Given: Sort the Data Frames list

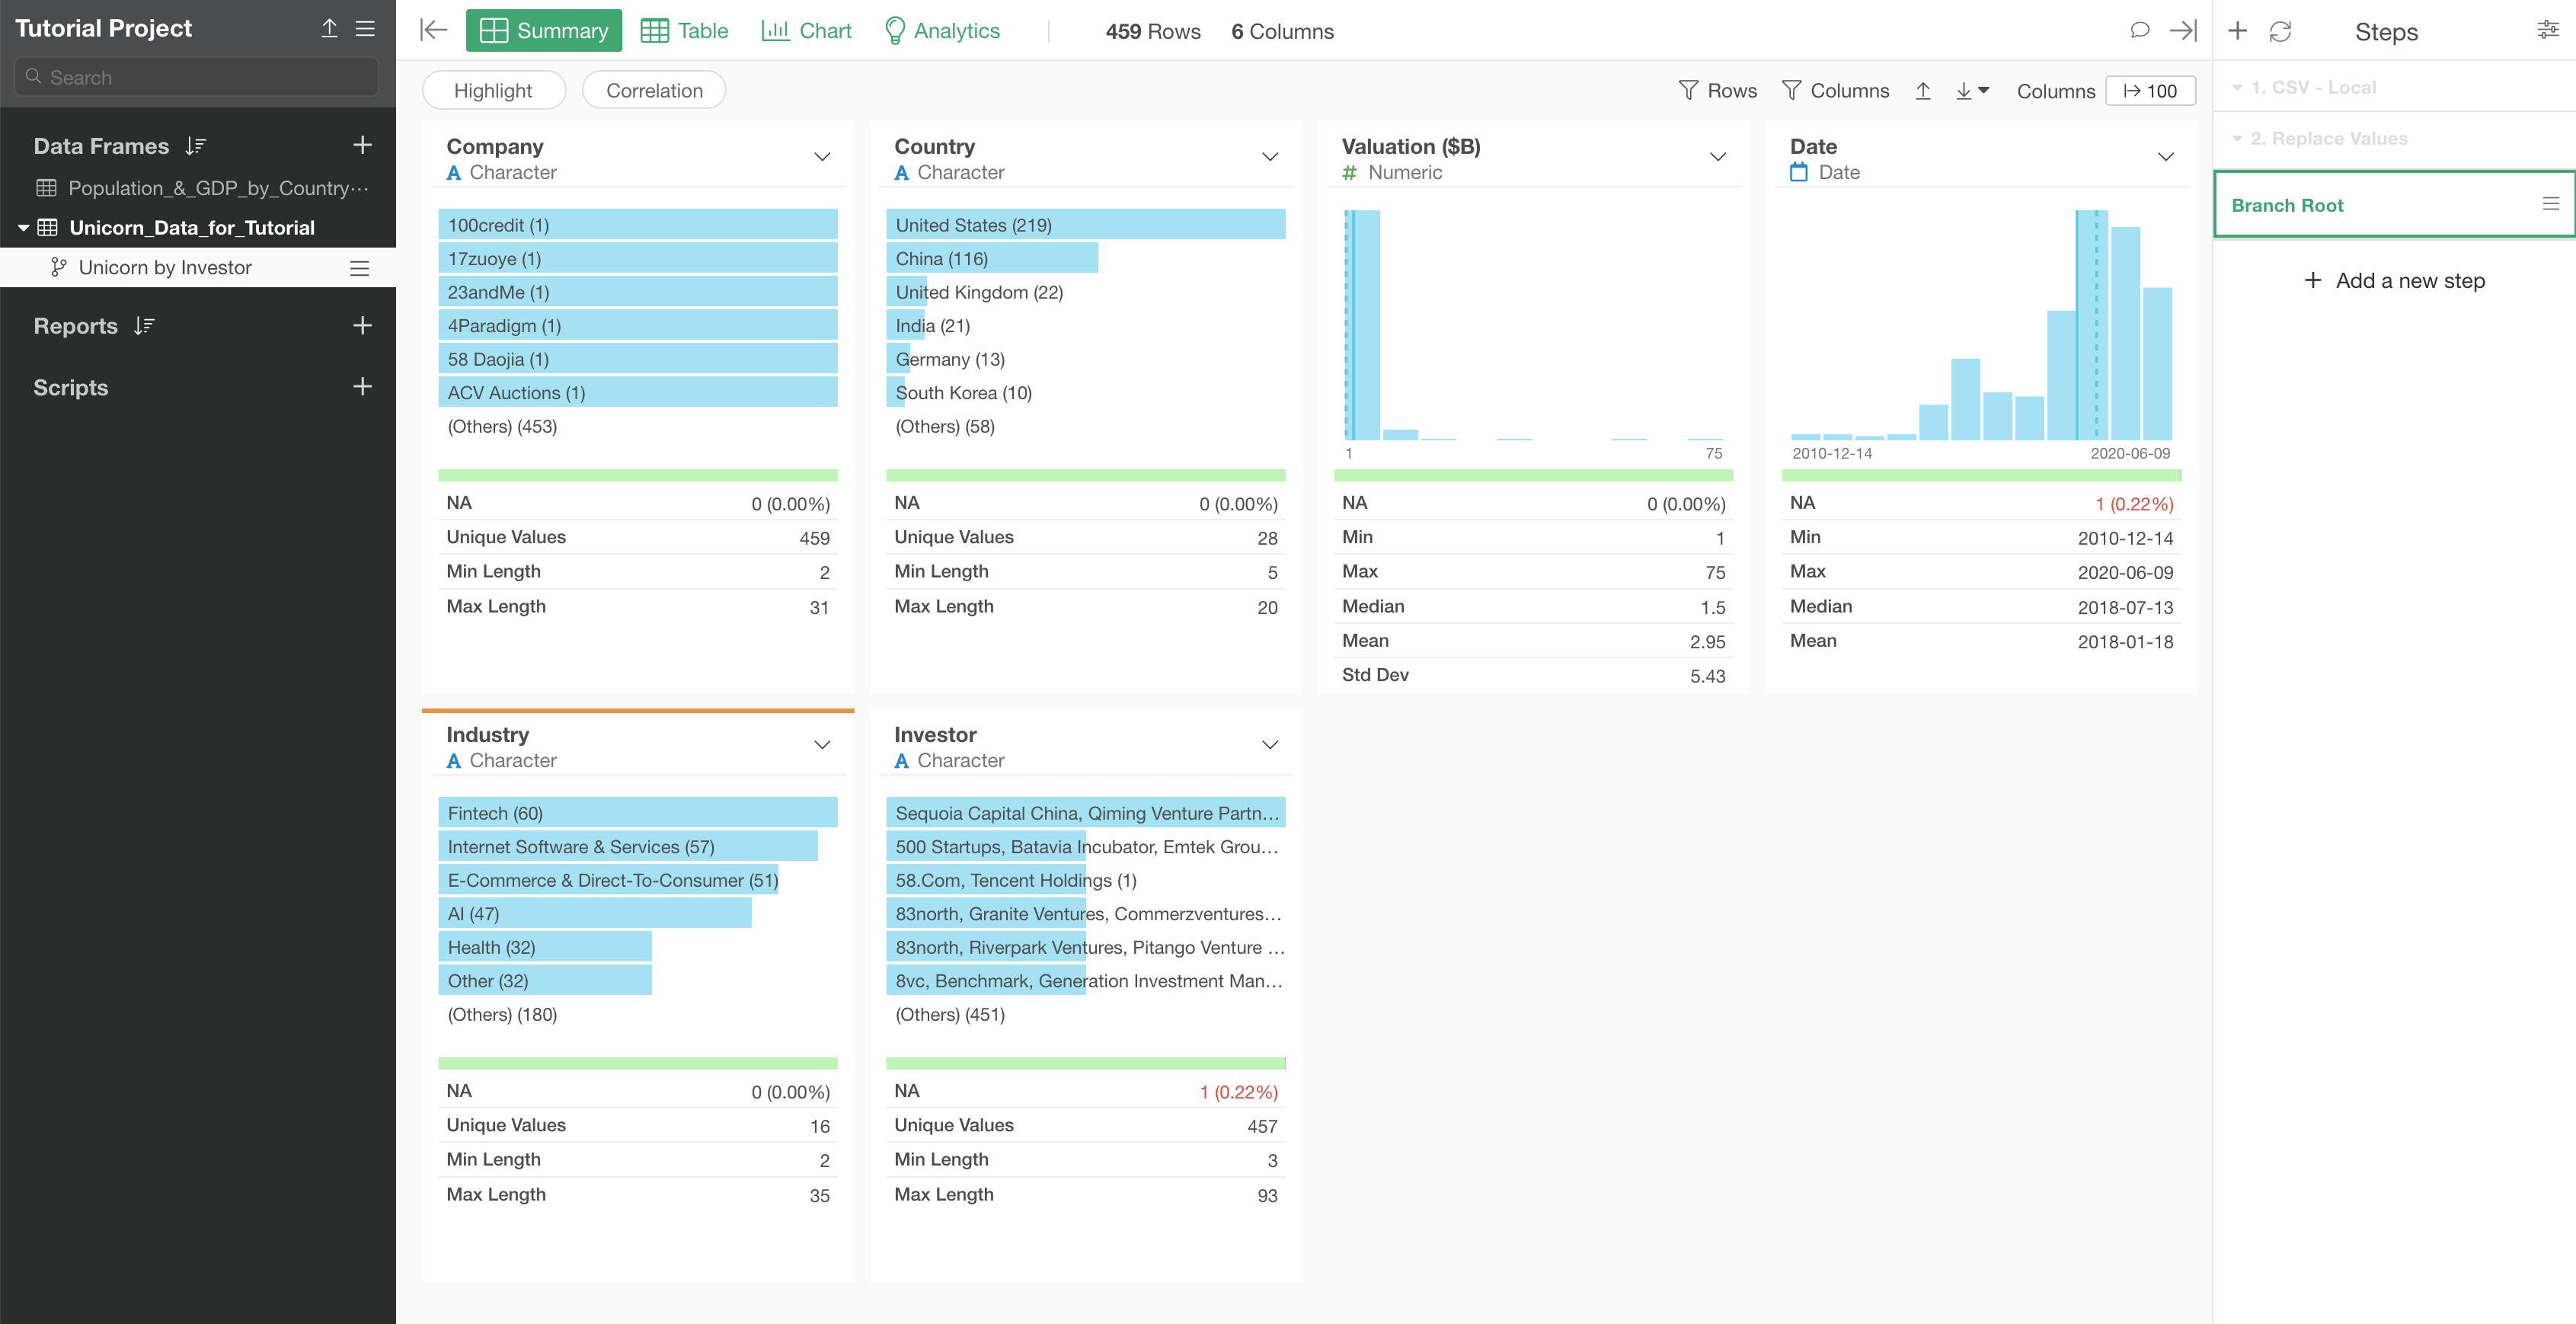Looking at the screenshot, I should tap(196, 146).
